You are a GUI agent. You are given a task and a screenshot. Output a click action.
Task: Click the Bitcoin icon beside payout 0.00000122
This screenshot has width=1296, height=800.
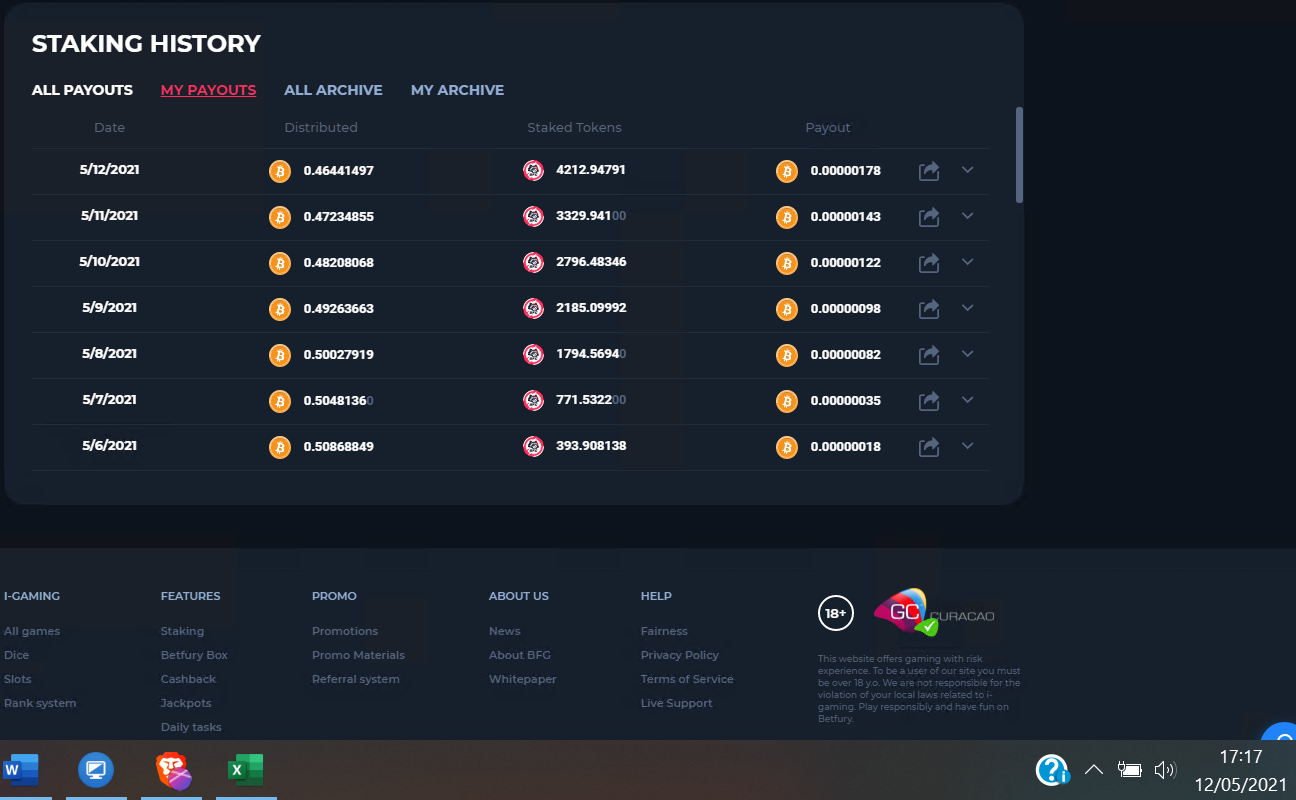point(787,263)
